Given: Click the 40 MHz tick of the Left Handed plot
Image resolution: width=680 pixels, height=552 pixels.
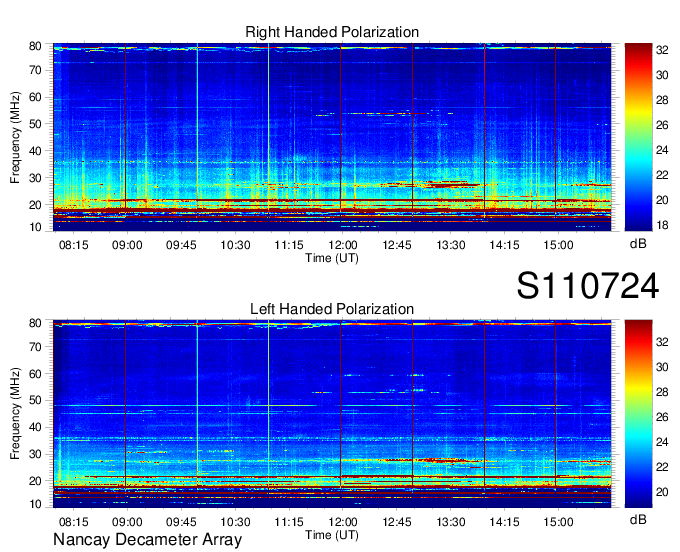Looking at the screenshot, I should coord(35,427).
